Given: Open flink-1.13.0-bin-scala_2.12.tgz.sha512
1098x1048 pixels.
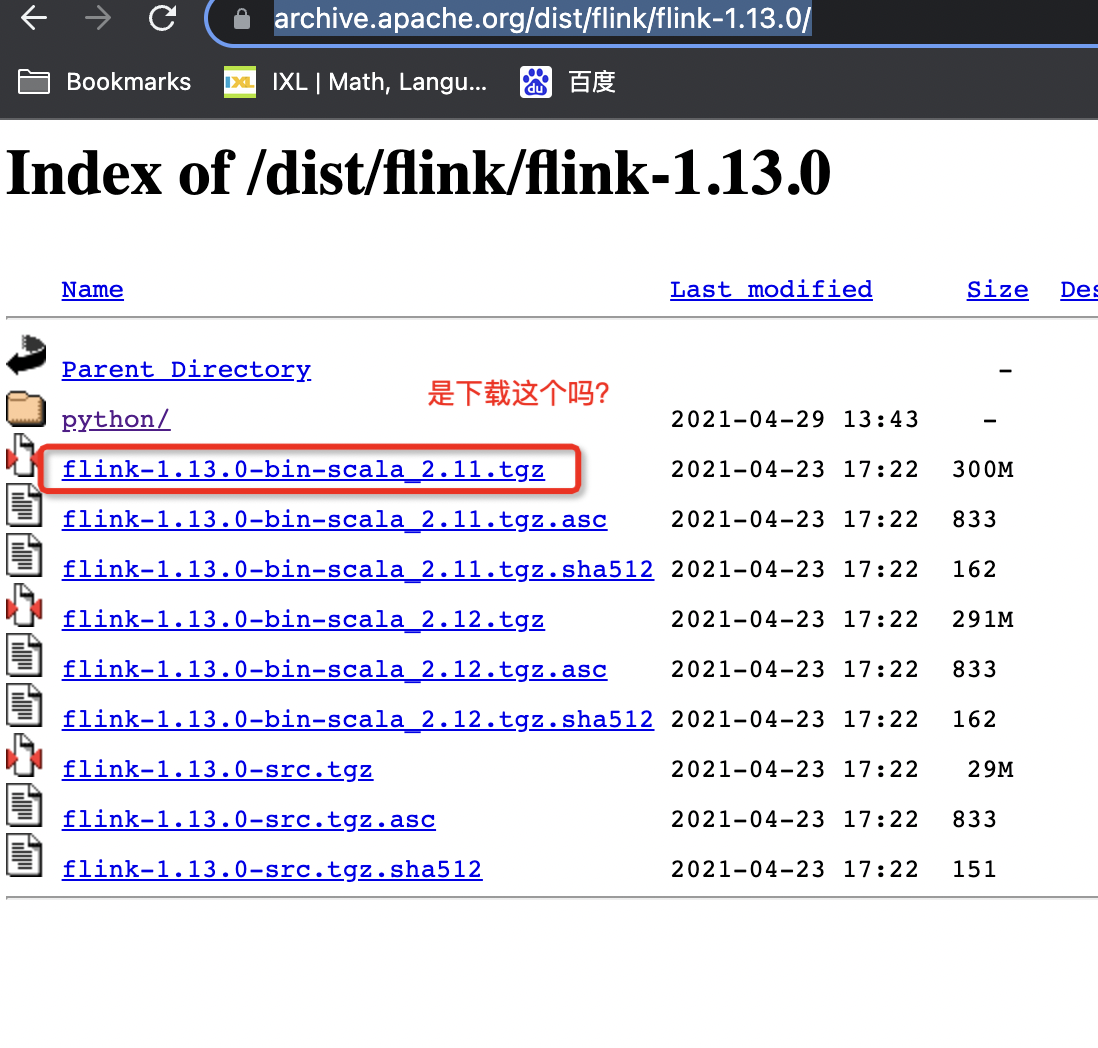Looking at the screenshot, I should click(358, 719).
